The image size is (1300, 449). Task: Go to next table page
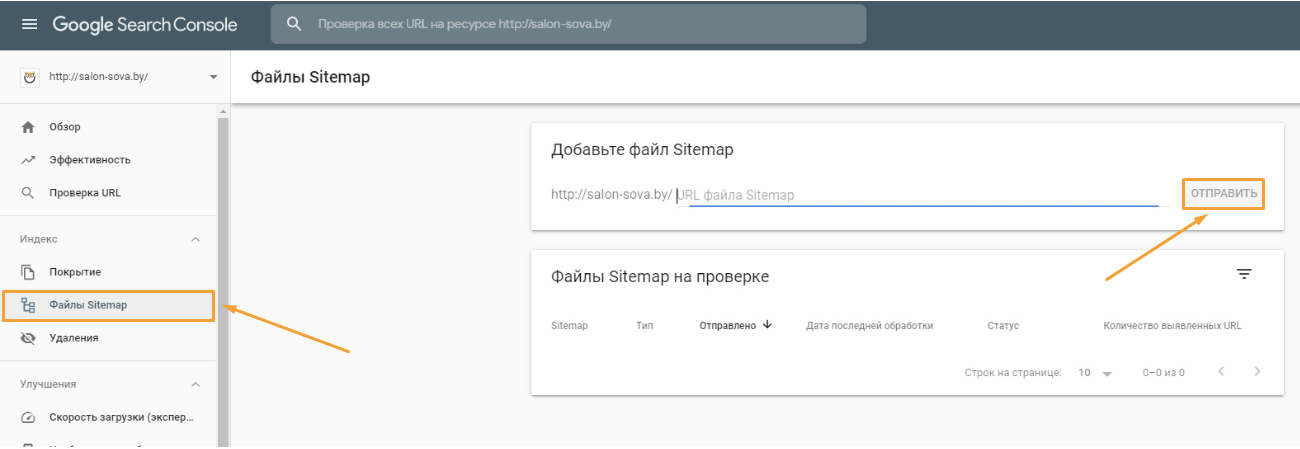1257,372
